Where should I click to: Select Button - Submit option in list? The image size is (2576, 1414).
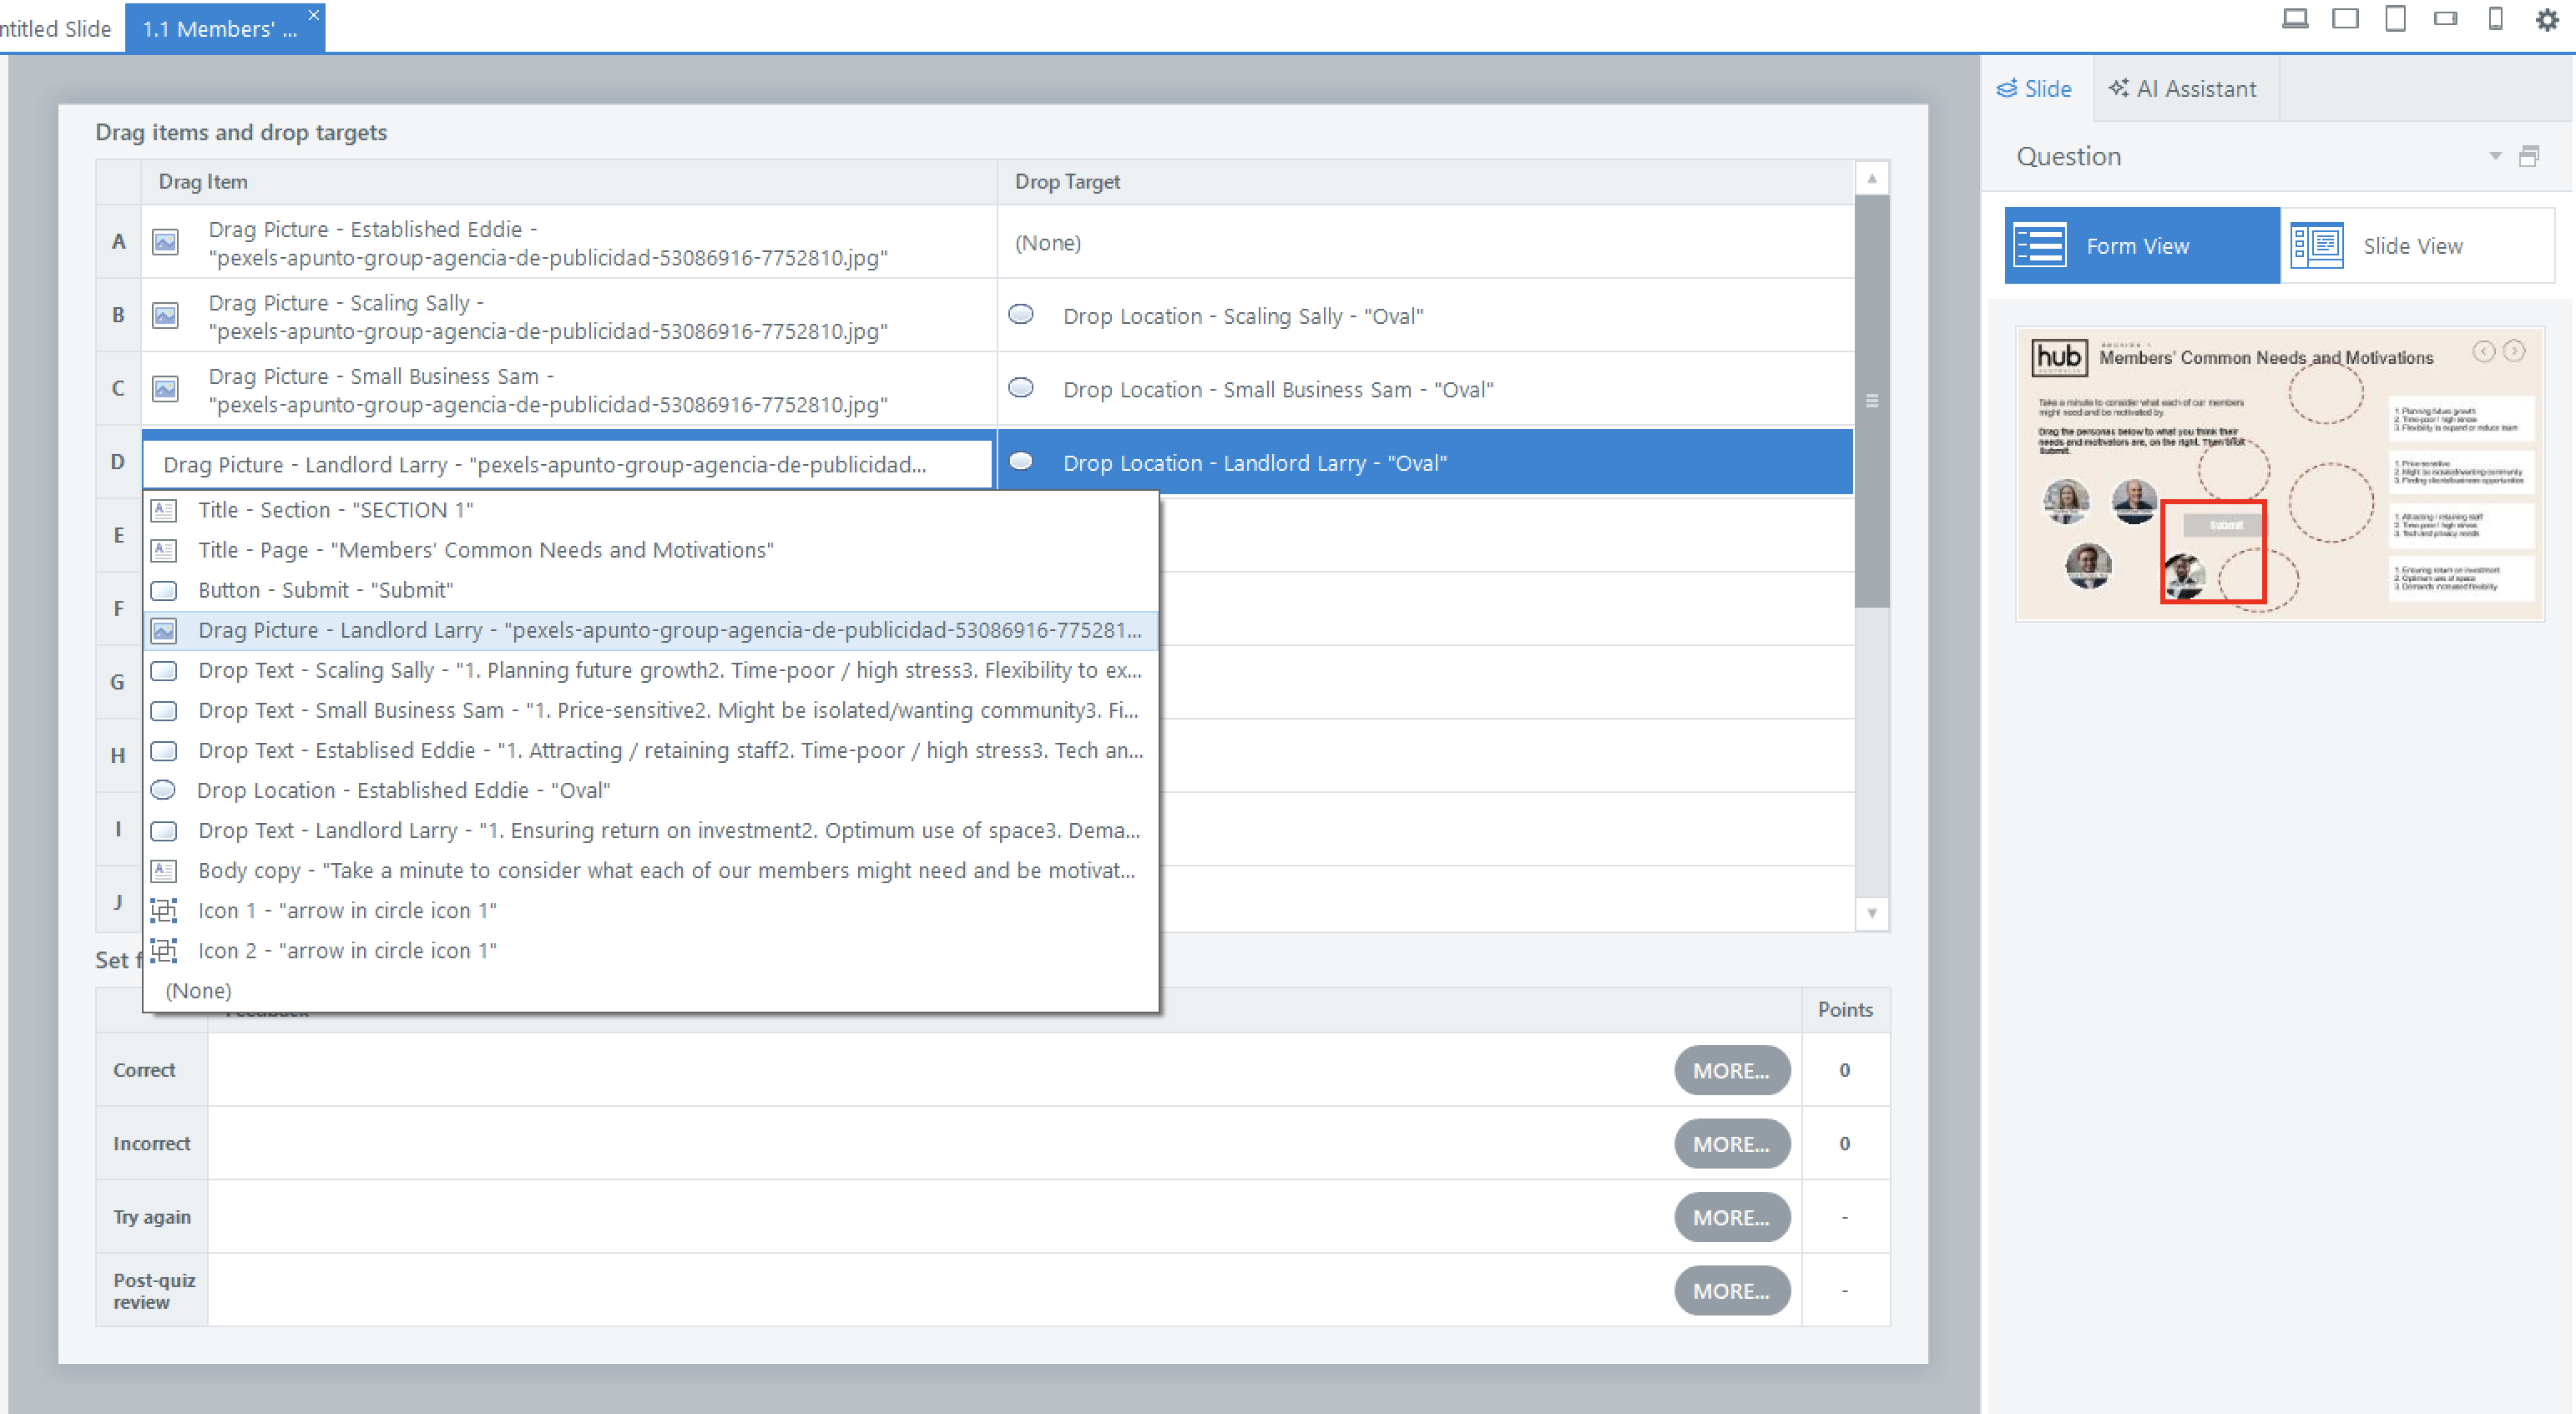tap(325, 590)
